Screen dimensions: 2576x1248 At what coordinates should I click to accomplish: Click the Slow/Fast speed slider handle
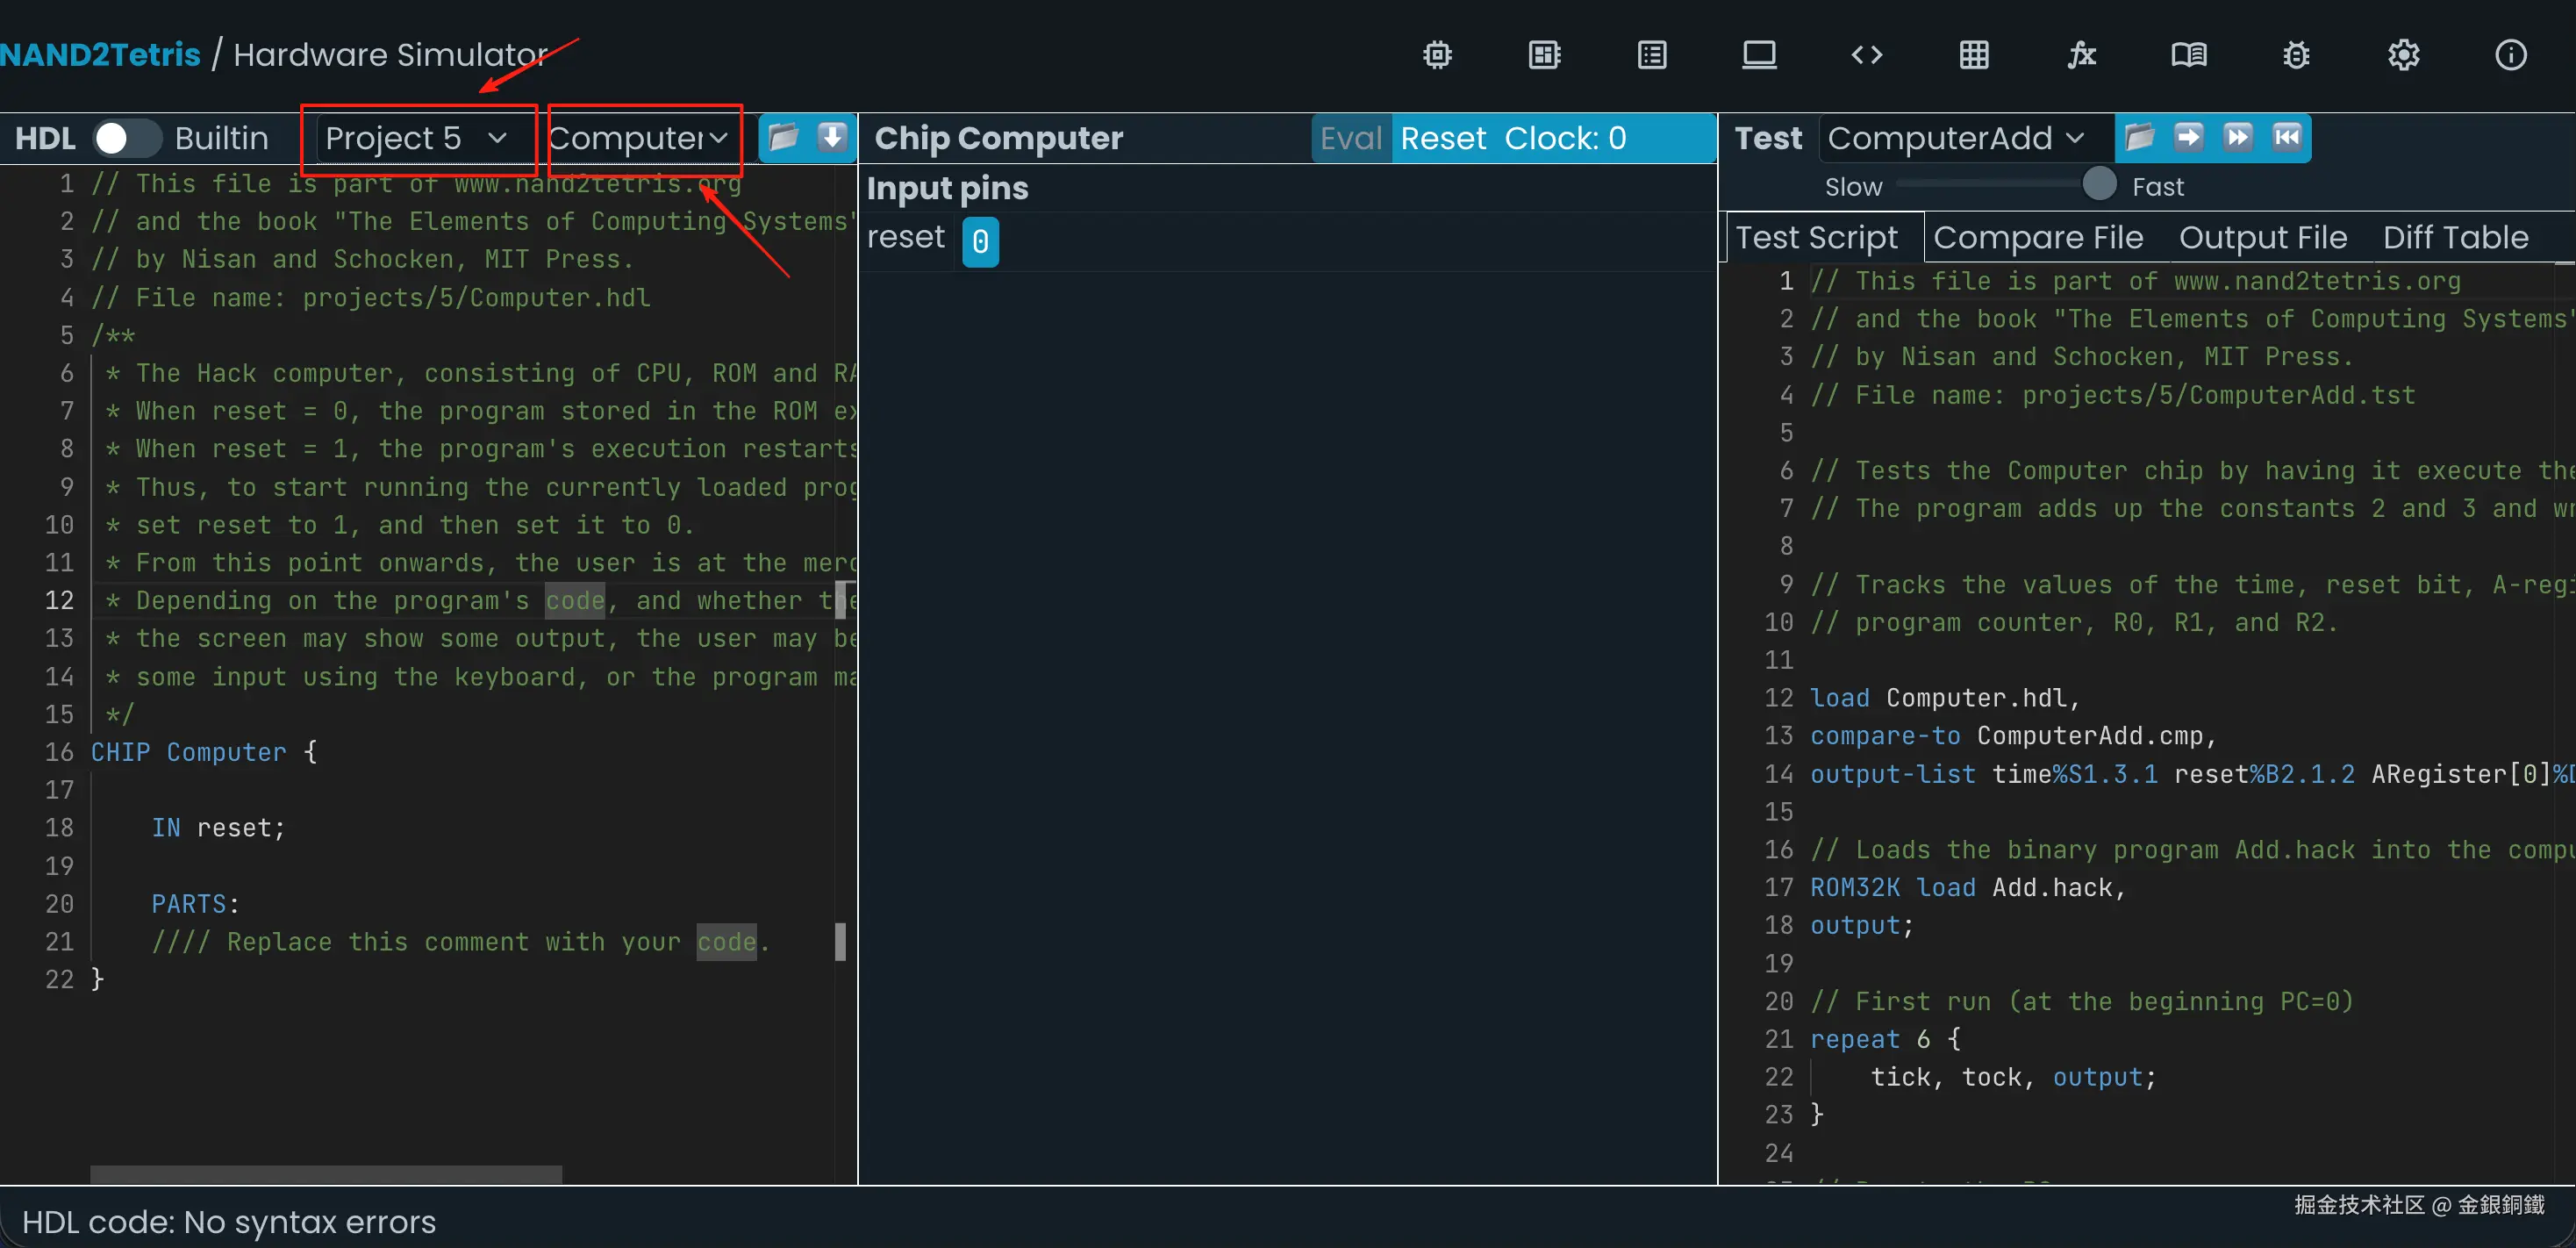(x=2099, y=184)
